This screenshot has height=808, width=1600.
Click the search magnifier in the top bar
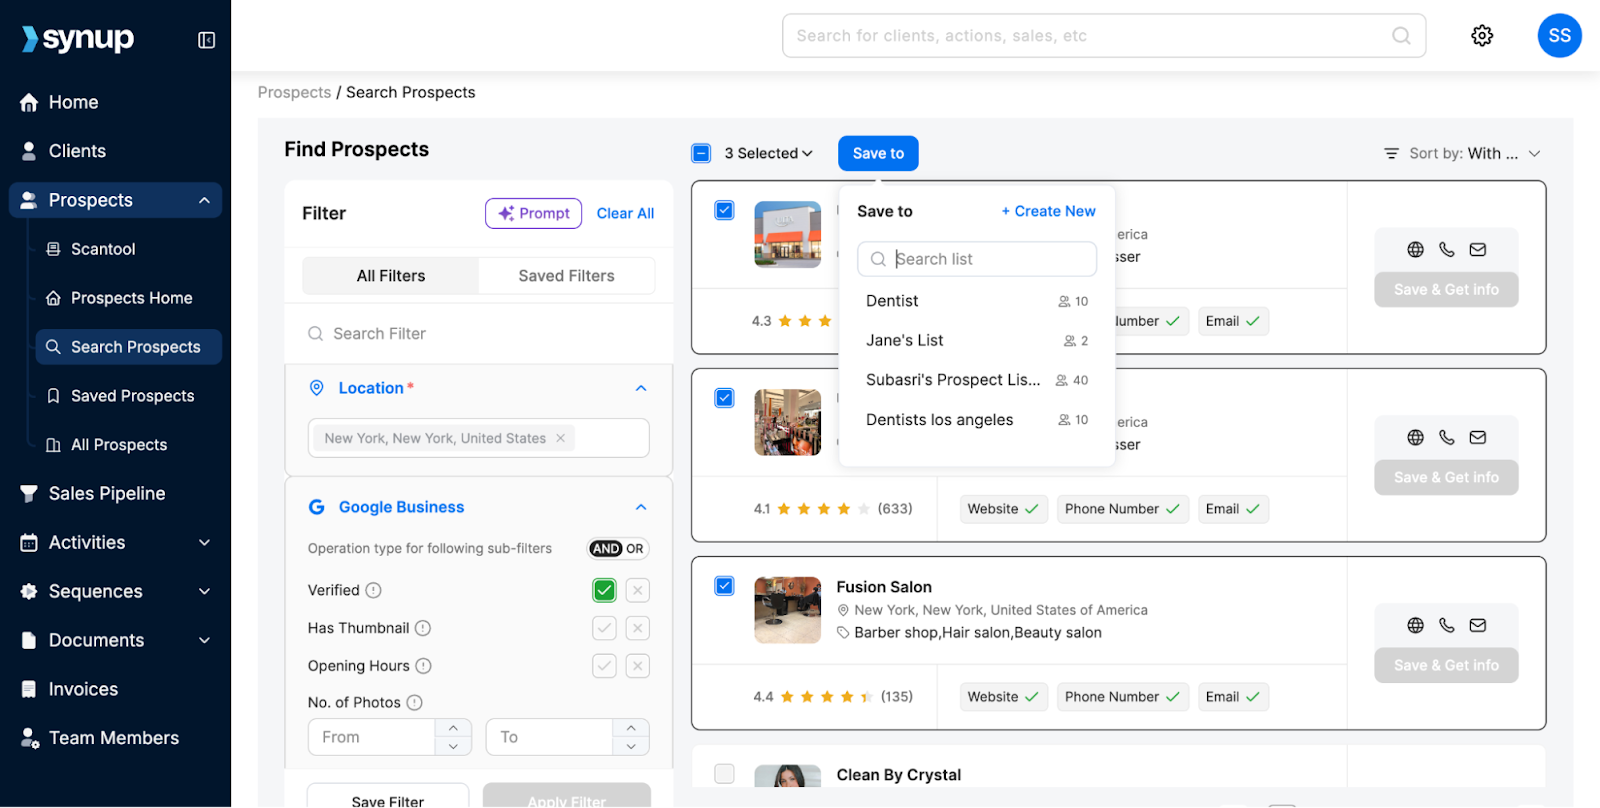point(1401,36)
